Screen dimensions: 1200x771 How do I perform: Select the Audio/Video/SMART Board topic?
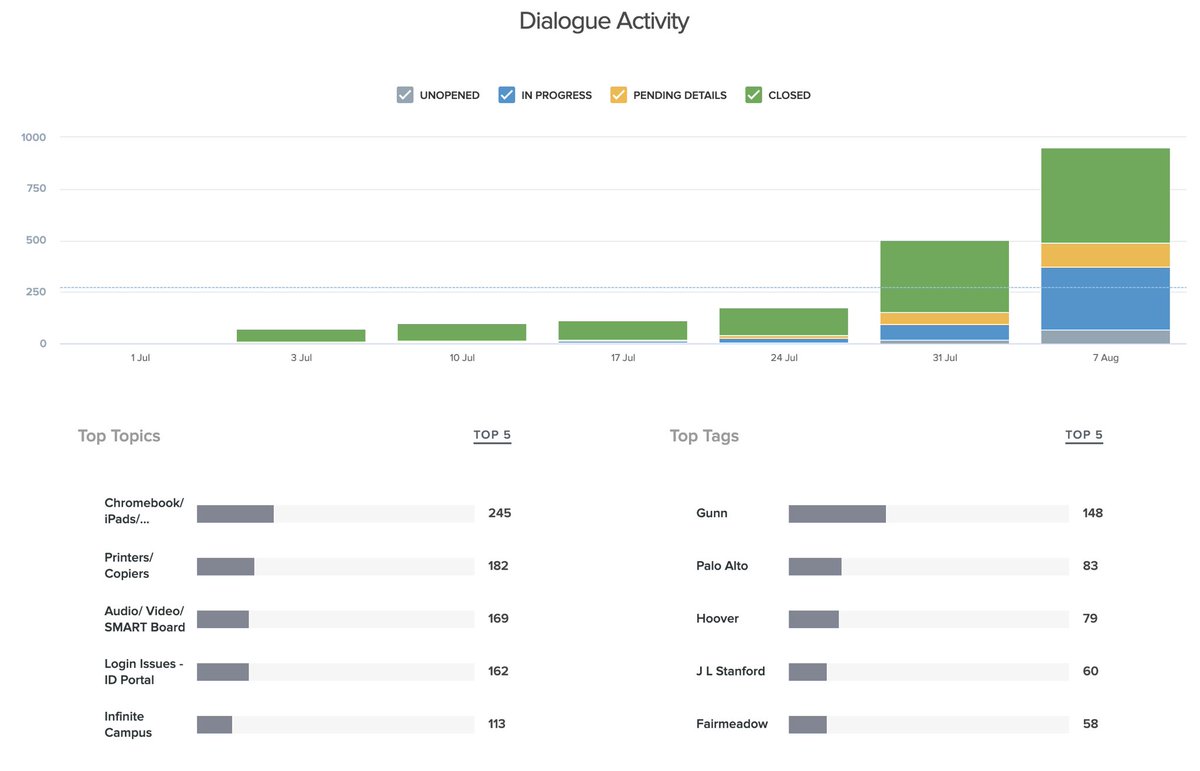(x=145, y=619)
